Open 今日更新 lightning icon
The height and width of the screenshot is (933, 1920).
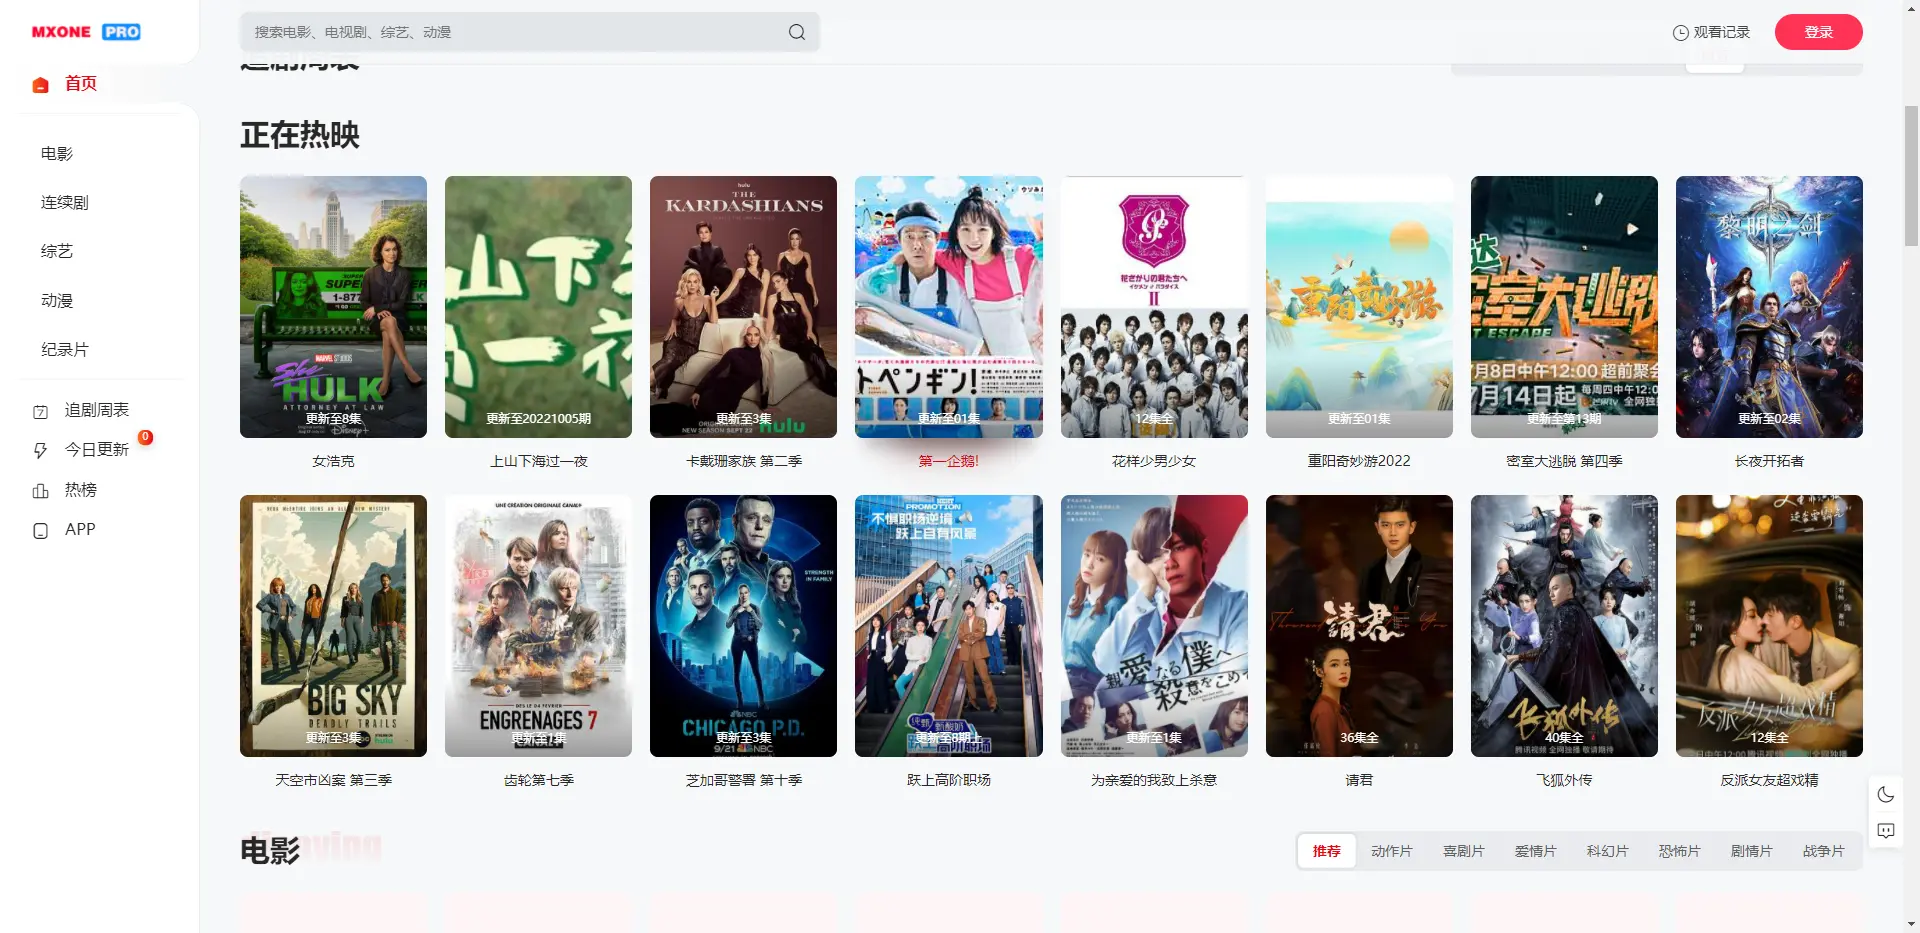click(41, 451)
